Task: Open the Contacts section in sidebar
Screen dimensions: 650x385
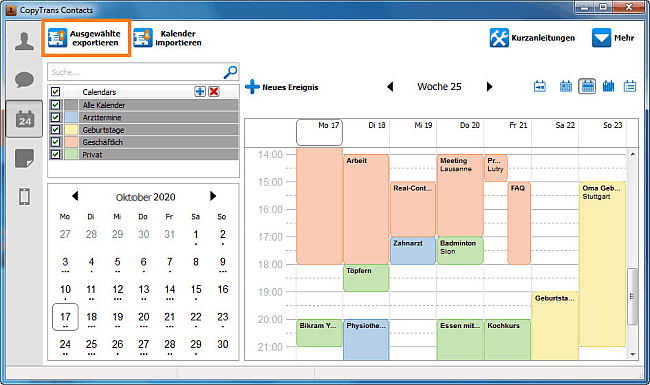Action: click(24, 41)
